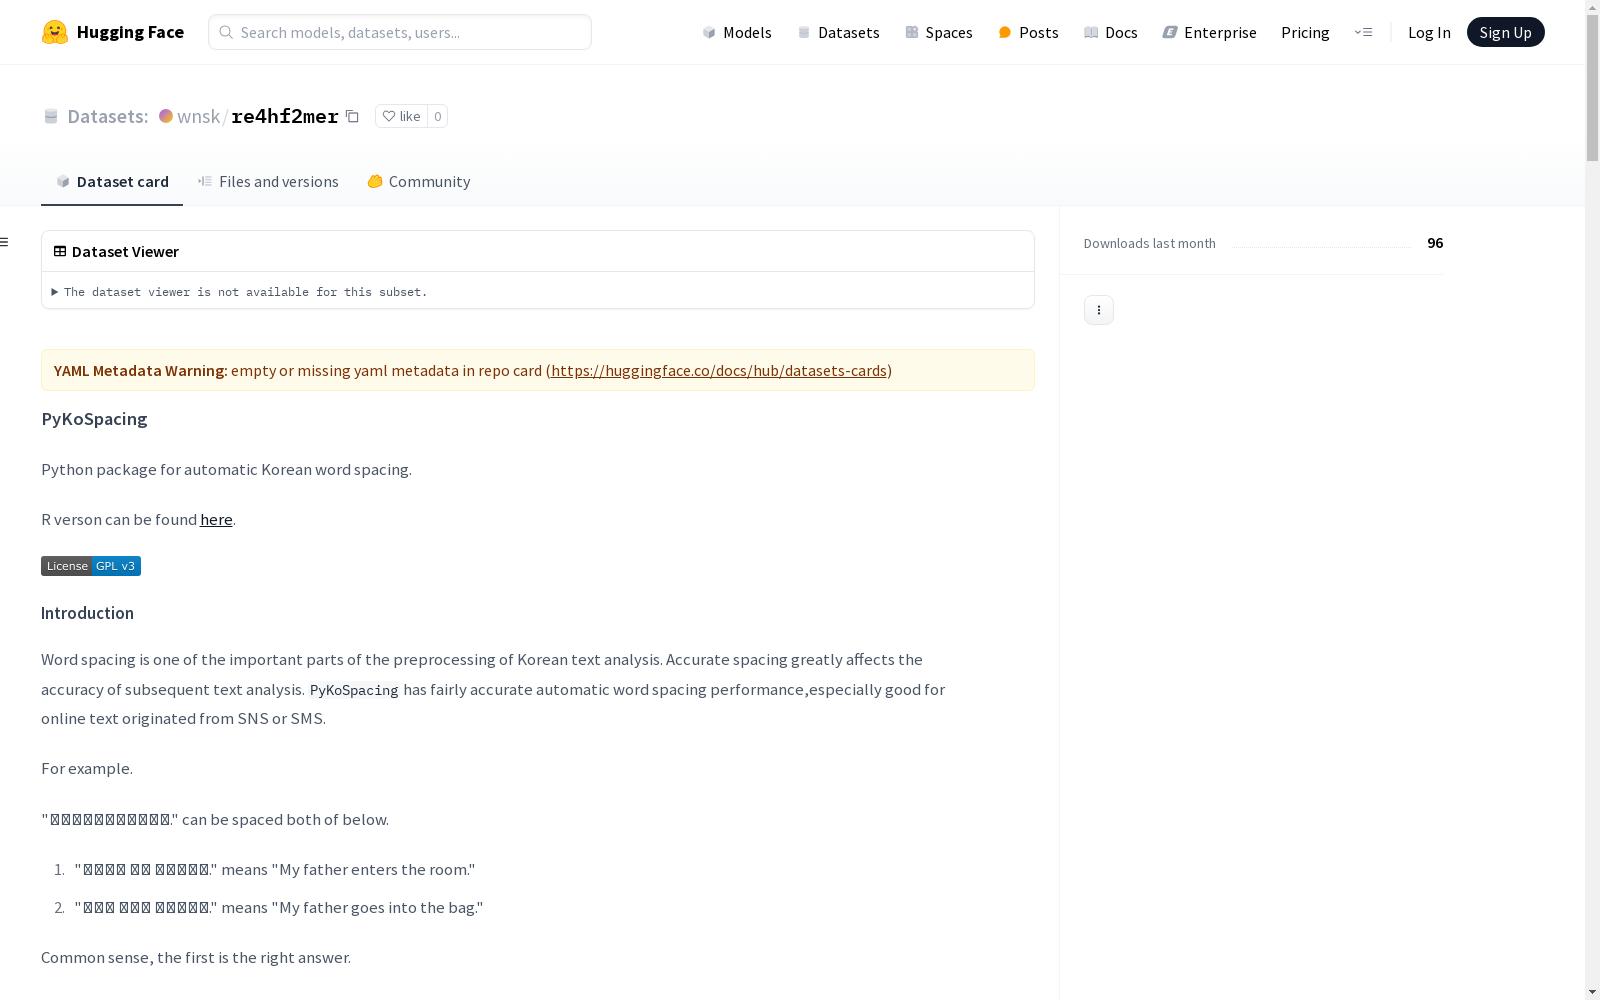Screen dimensions: 1600x1000
Task: Follow the 'here' link for R version
Action: pos(216,519)
